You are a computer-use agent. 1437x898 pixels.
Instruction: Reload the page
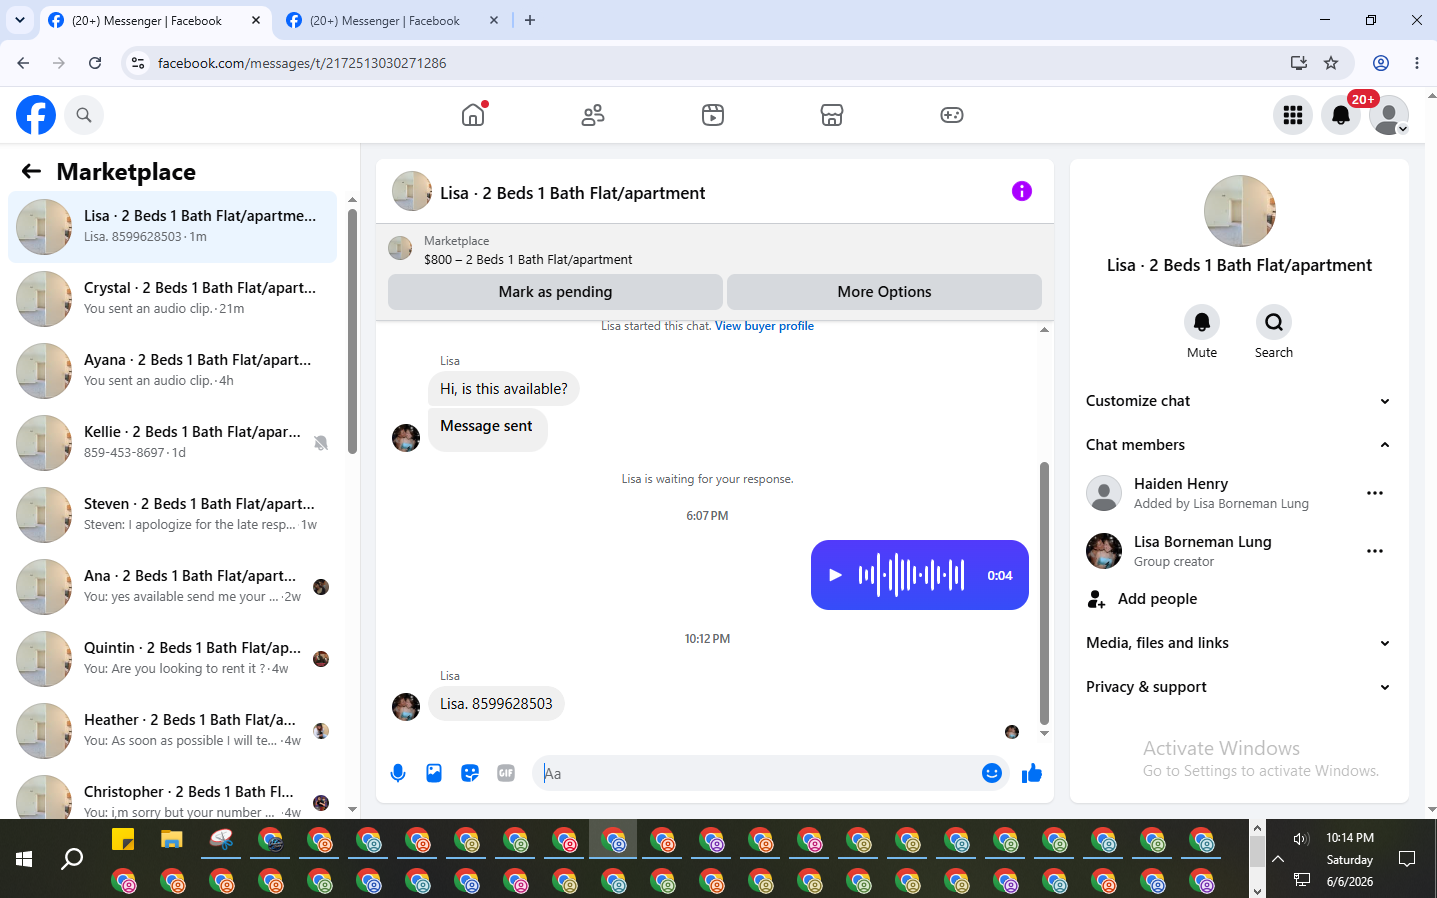click(95, 63)
